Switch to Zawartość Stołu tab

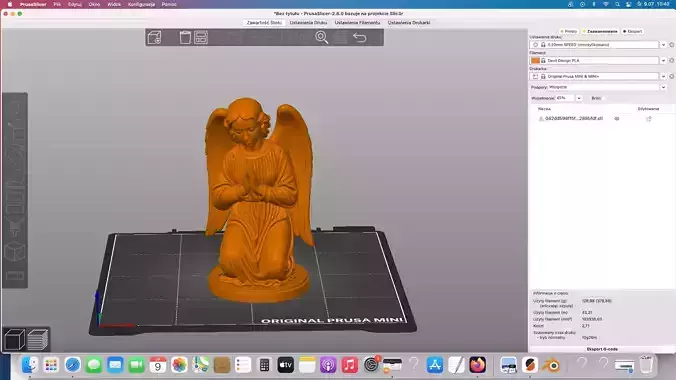264,22
